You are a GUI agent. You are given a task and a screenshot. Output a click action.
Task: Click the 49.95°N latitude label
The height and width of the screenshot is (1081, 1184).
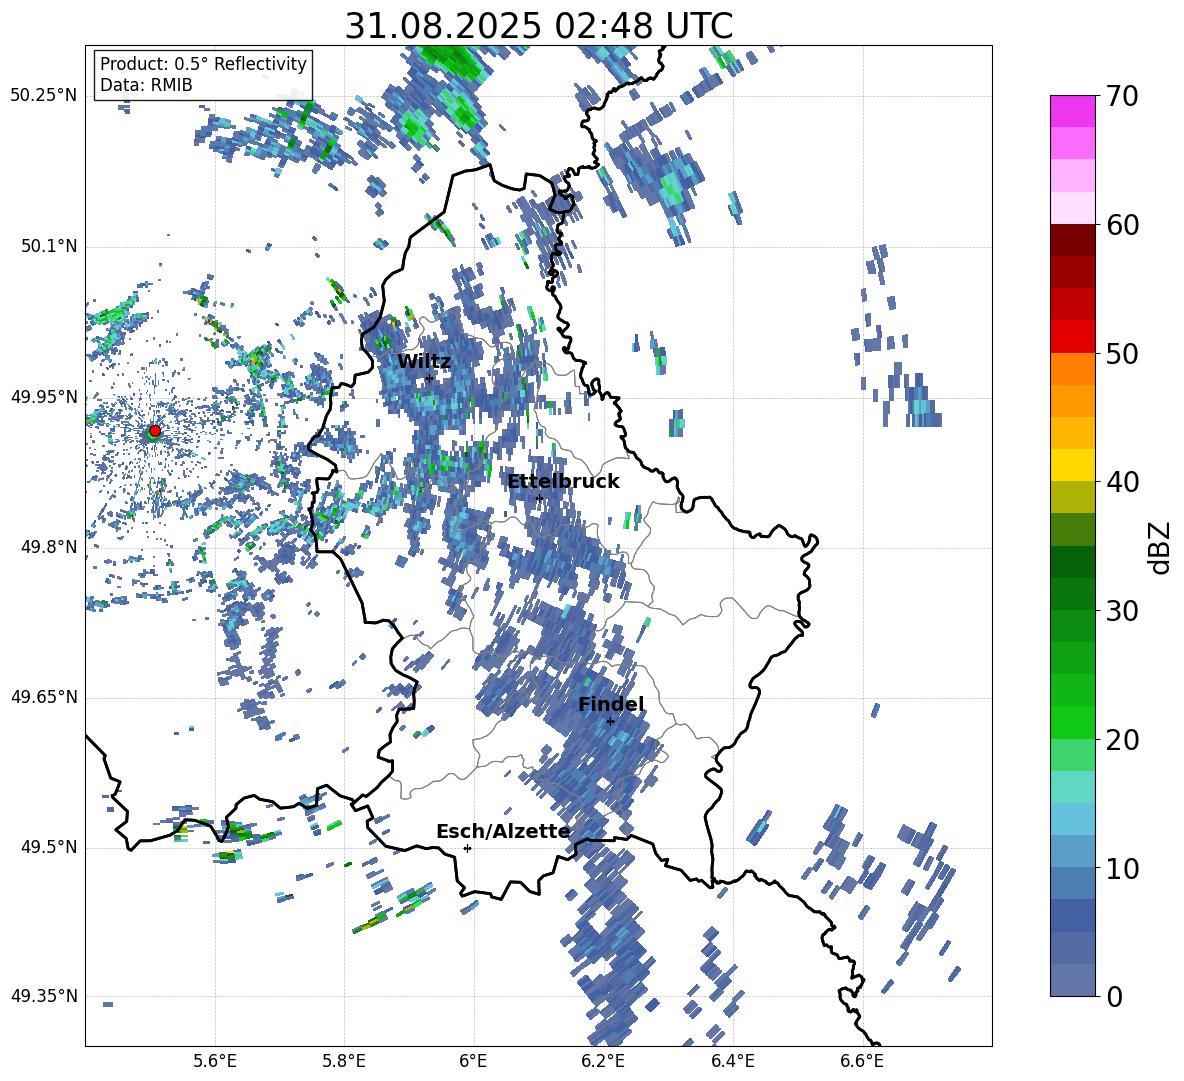click(x=44, y=397)
